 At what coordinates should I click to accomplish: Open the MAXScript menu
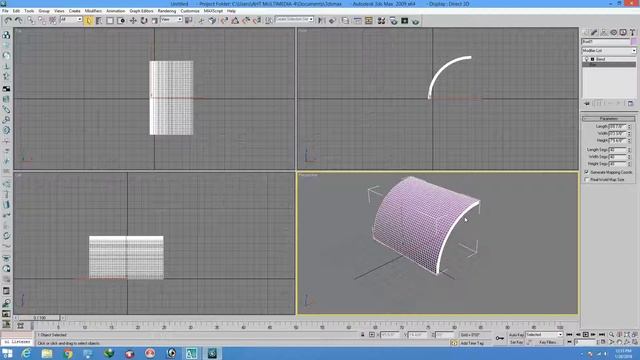click(x=213, y=11)
